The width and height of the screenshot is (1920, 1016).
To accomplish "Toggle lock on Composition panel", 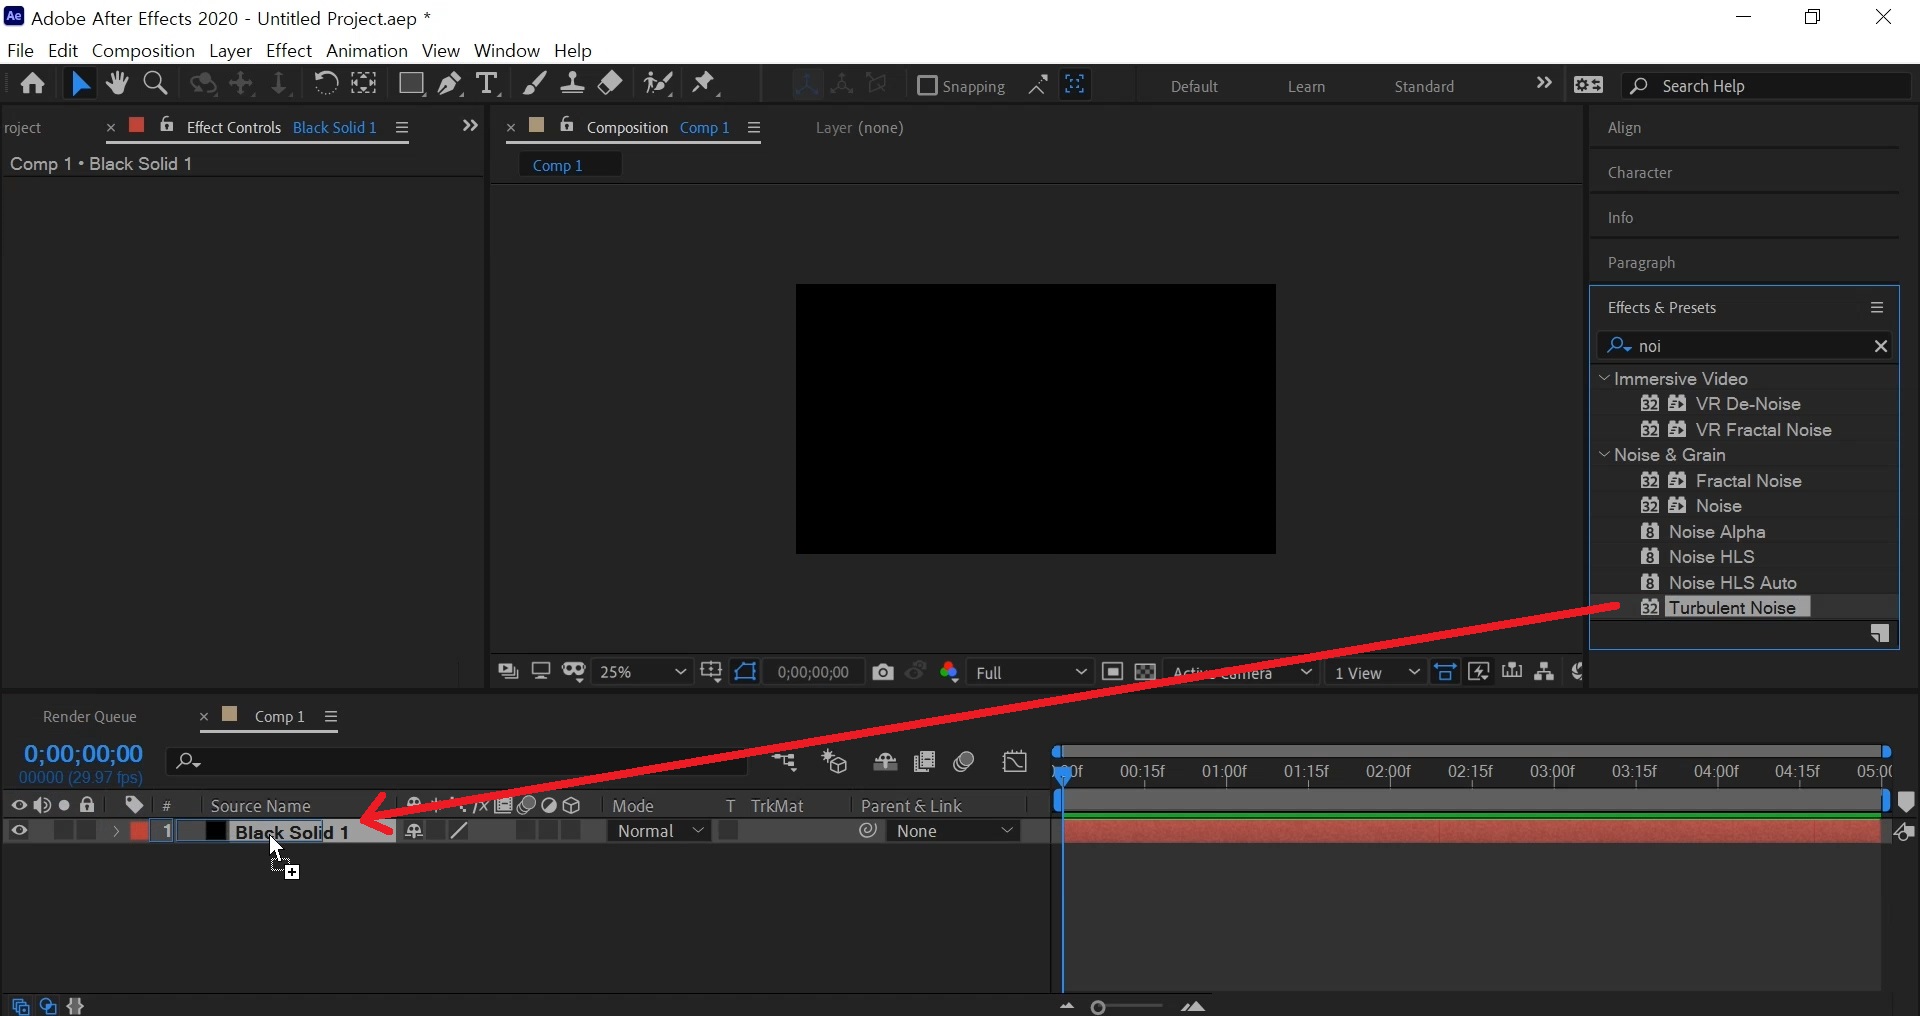I will (567, 125).
